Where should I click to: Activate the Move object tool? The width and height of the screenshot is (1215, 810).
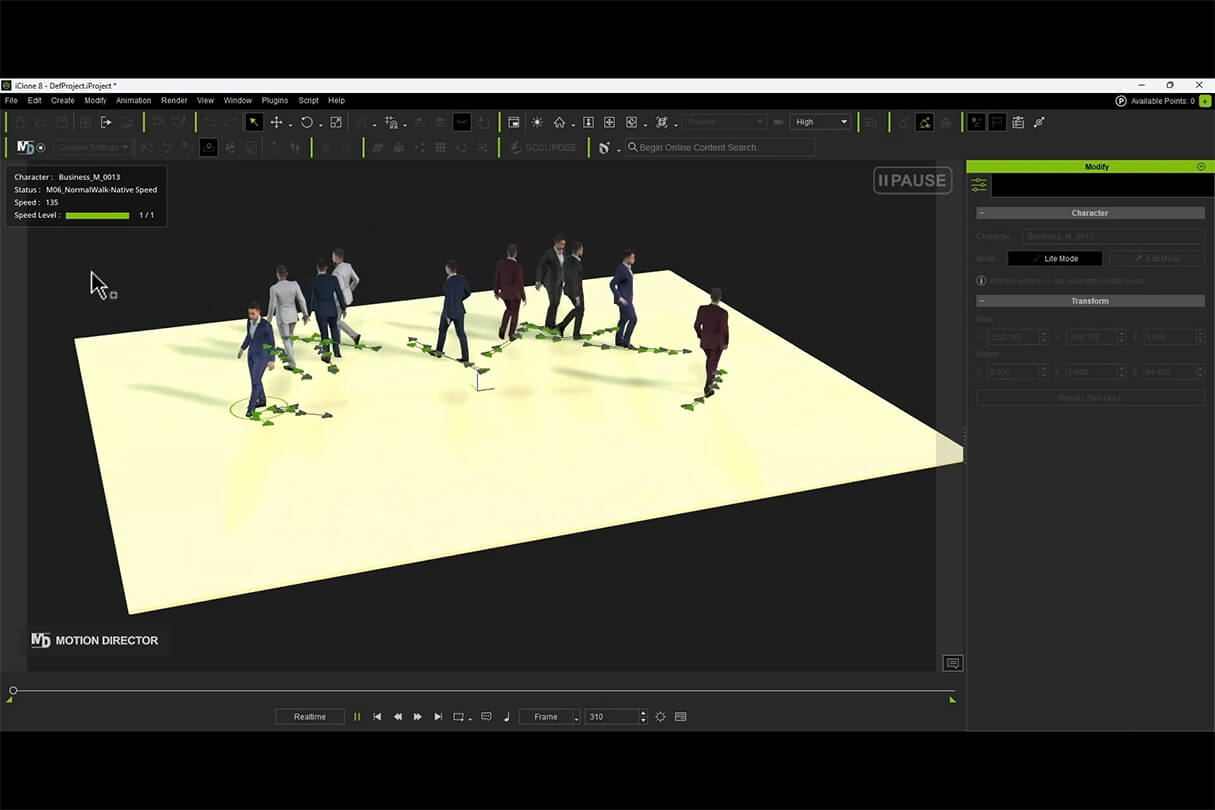[277, 122]
